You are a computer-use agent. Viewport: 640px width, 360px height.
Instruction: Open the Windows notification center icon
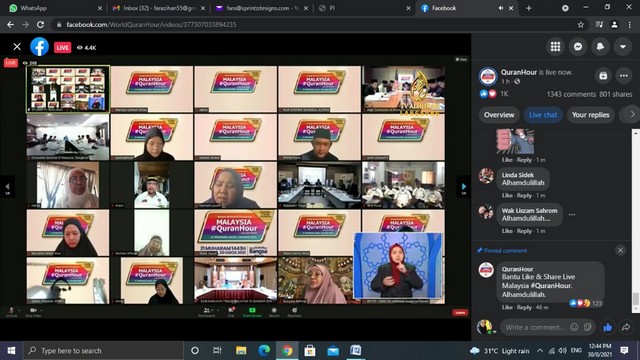click(x=624, y=350)
